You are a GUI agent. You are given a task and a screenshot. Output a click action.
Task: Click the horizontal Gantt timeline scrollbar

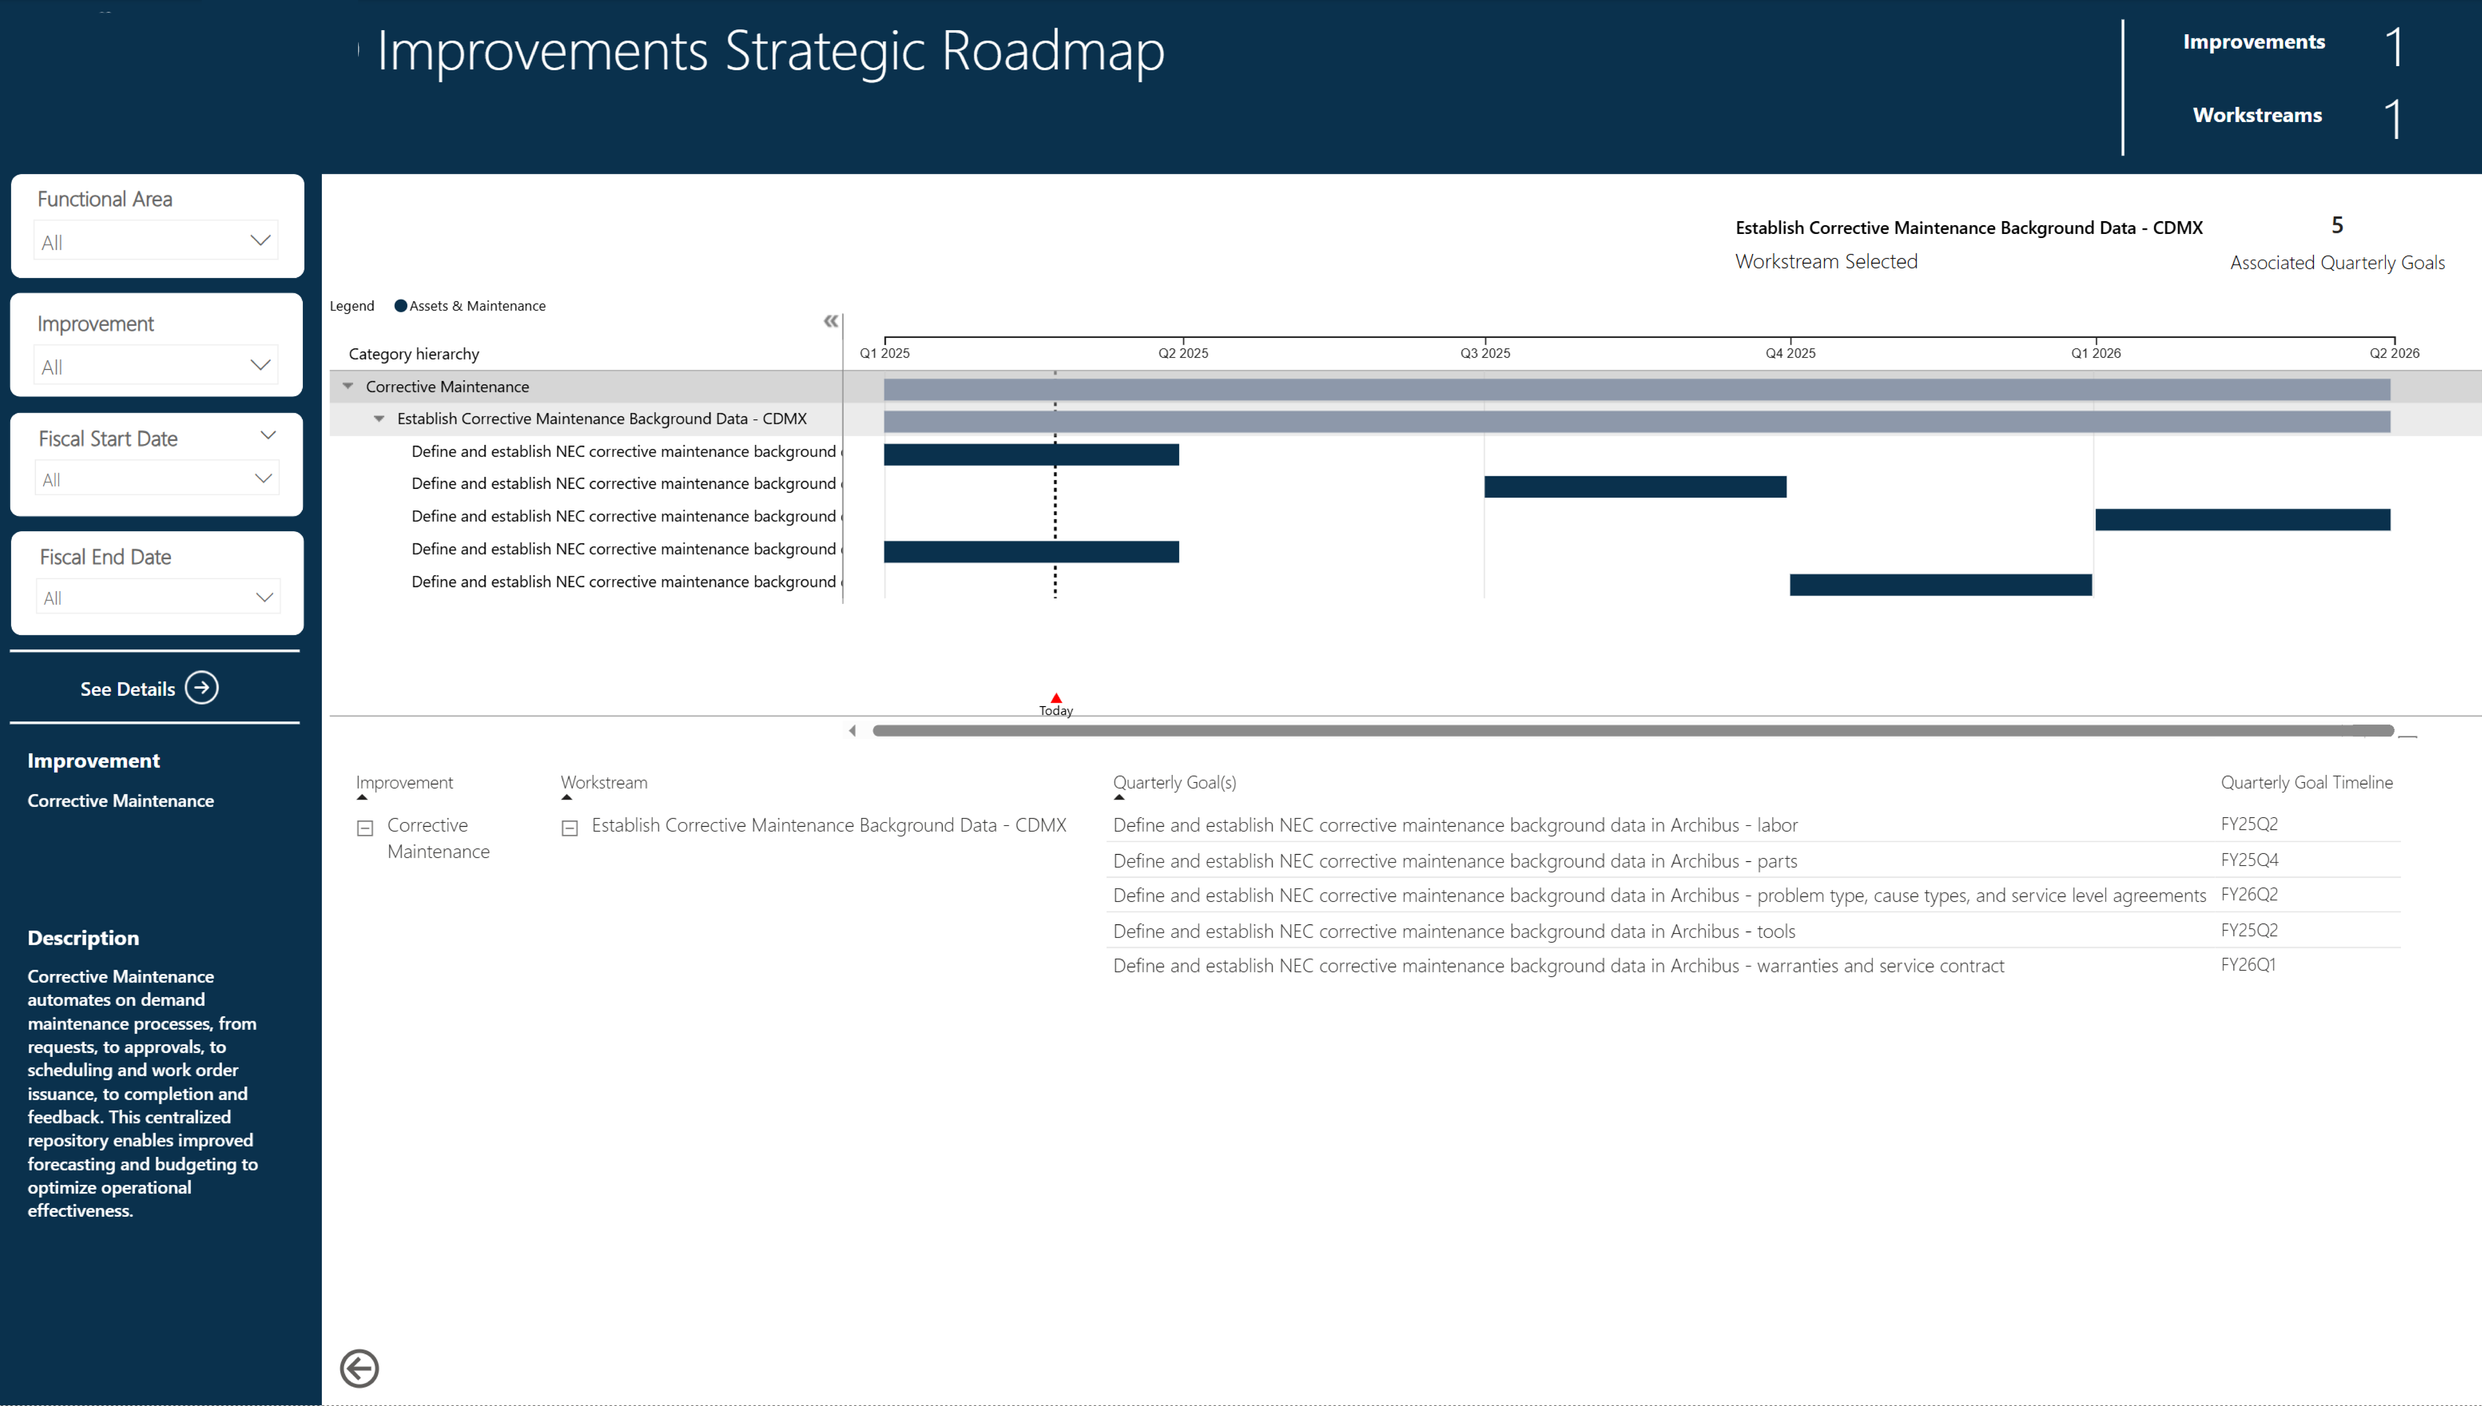coord(1632,731)
